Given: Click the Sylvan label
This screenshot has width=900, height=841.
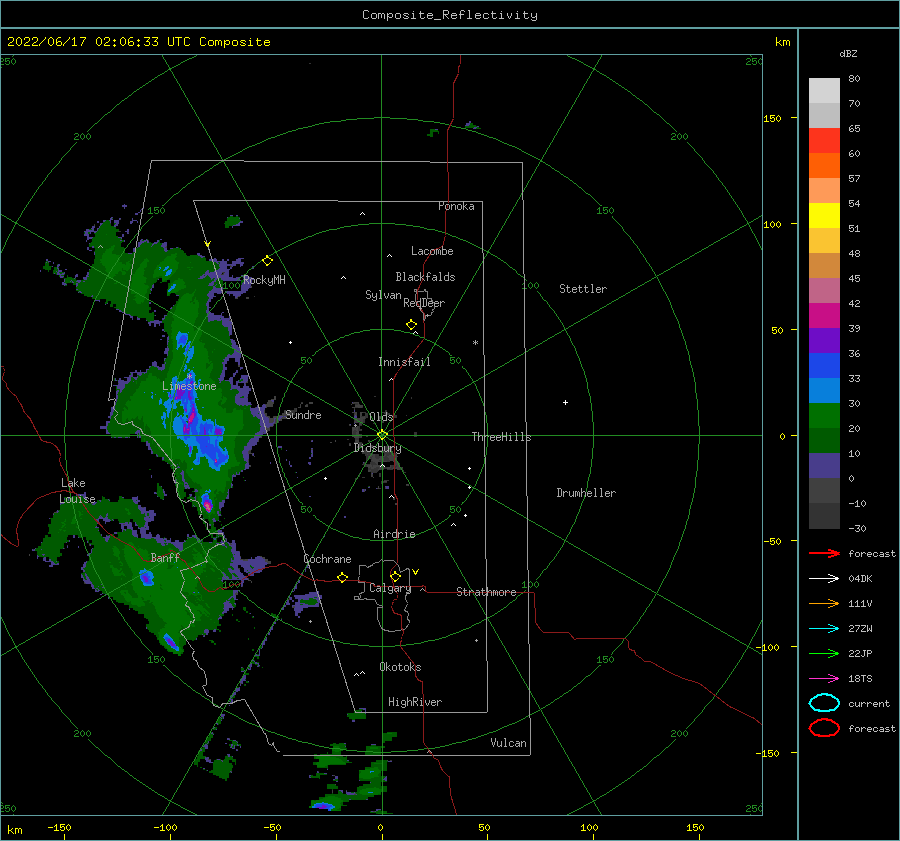Looking at the screenshot, I should 383,295.
